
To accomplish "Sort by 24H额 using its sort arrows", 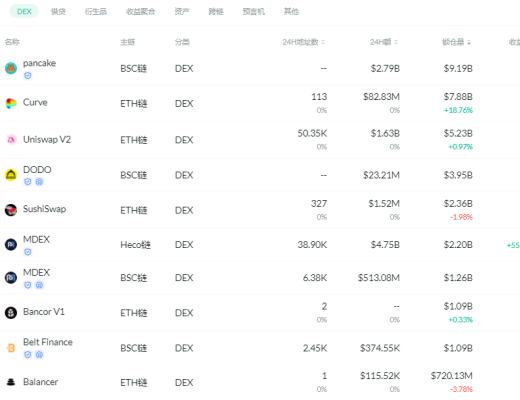I will tap(396, 42).
